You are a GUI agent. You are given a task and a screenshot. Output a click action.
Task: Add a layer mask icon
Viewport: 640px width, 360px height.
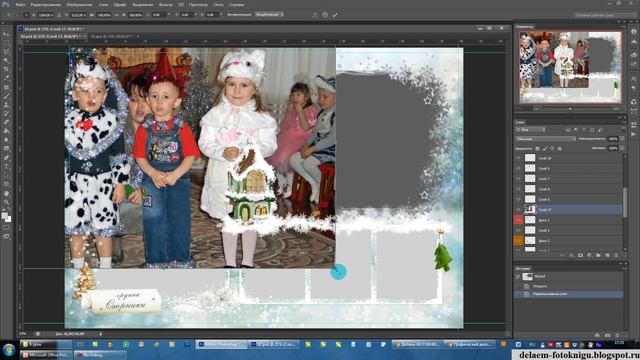[580, 256]
